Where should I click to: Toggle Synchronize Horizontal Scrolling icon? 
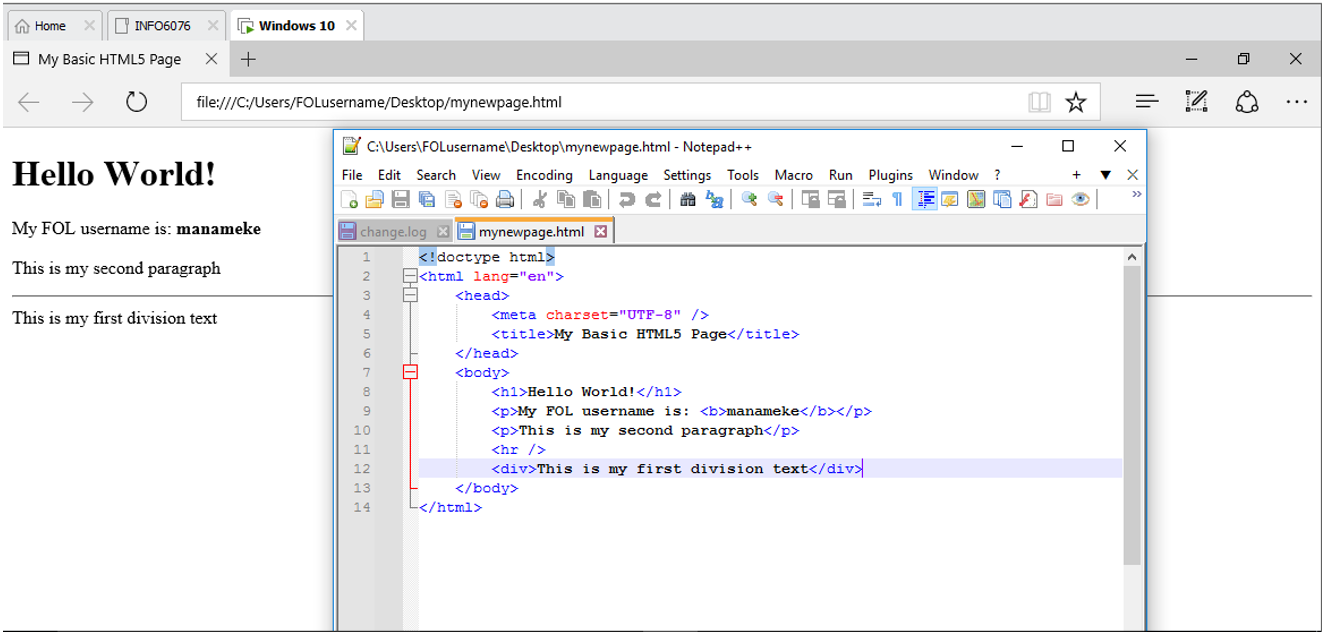click(x=837, y=200)
